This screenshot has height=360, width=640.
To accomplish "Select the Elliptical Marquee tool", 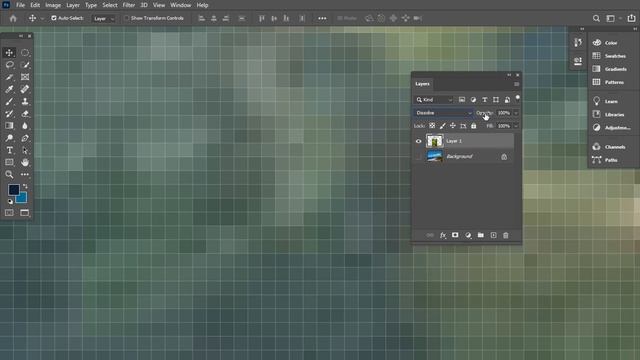I will [x=25, y=53].
